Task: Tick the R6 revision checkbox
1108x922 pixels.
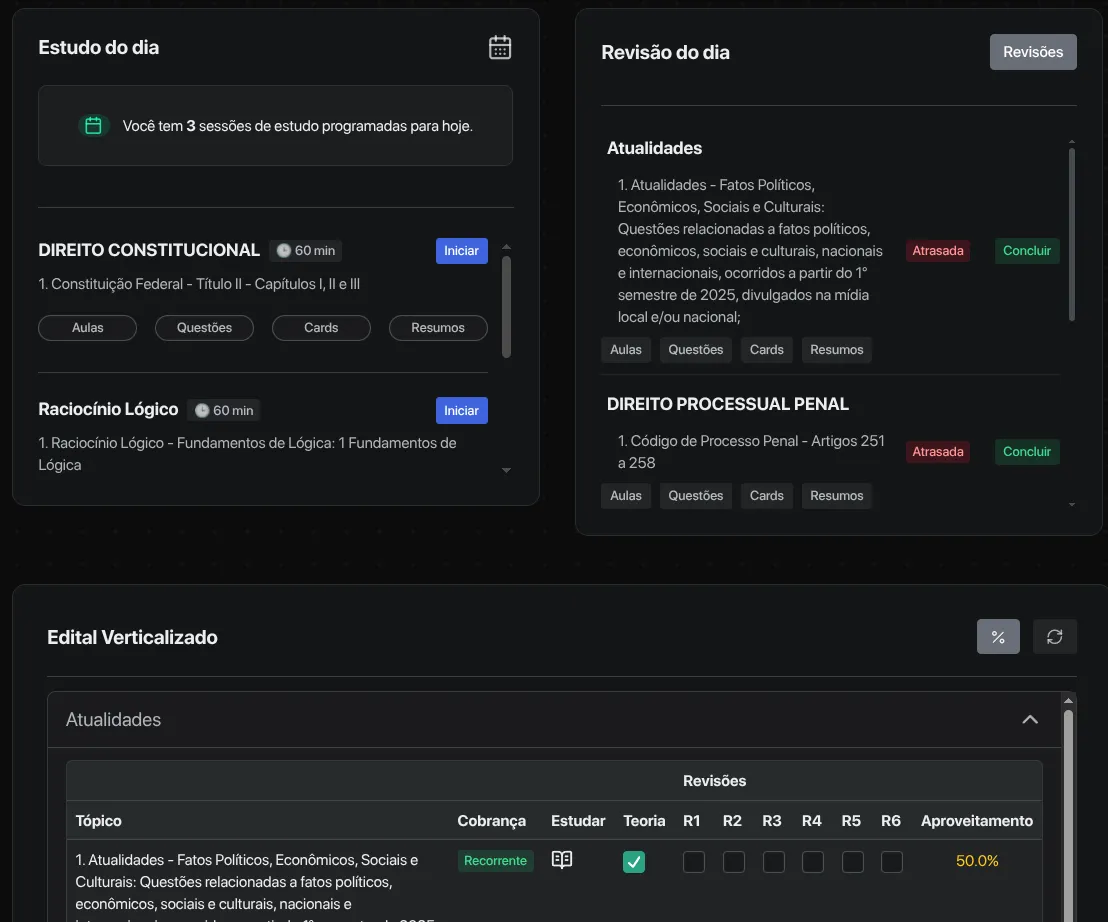Action: 892,861
